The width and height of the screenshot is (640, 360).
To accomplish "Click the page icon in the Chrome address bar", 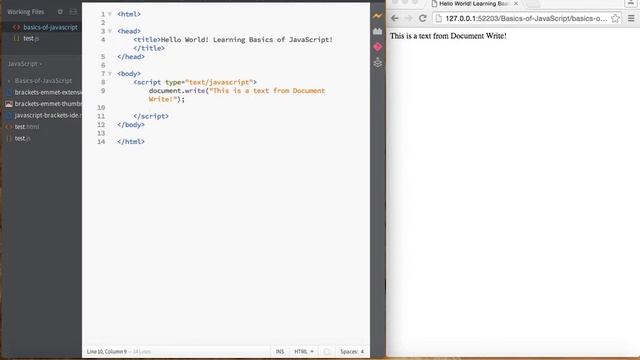I will point(439,18).
